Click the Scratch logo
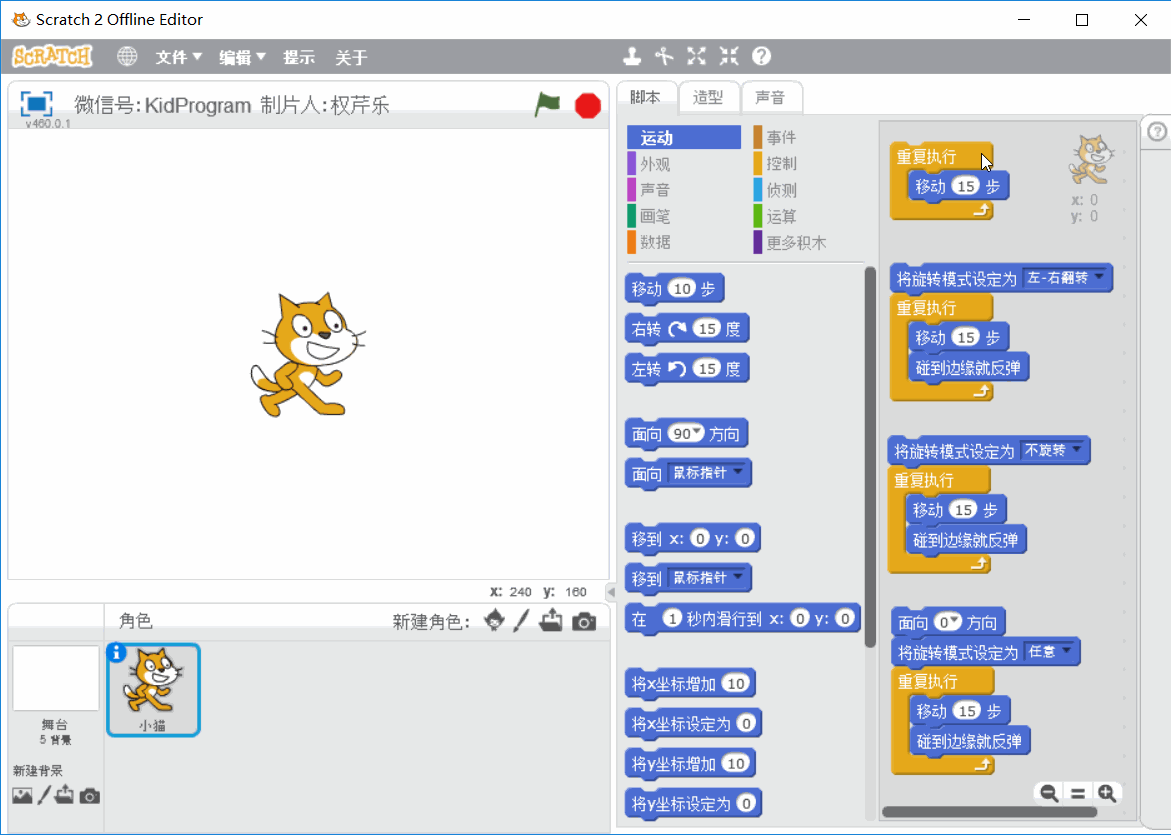The height and width of the screenshot is (835, 1171). tap(52, 56)
